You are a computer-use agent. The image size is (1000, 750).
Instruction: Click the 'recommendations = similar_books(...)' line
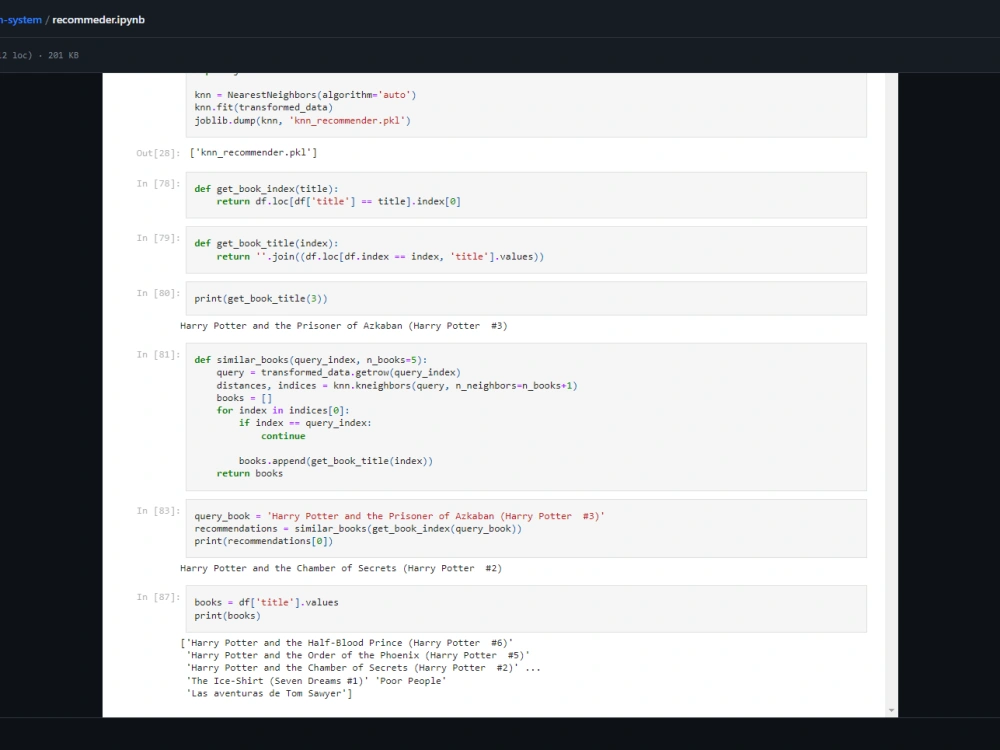(x=358, y=529)
